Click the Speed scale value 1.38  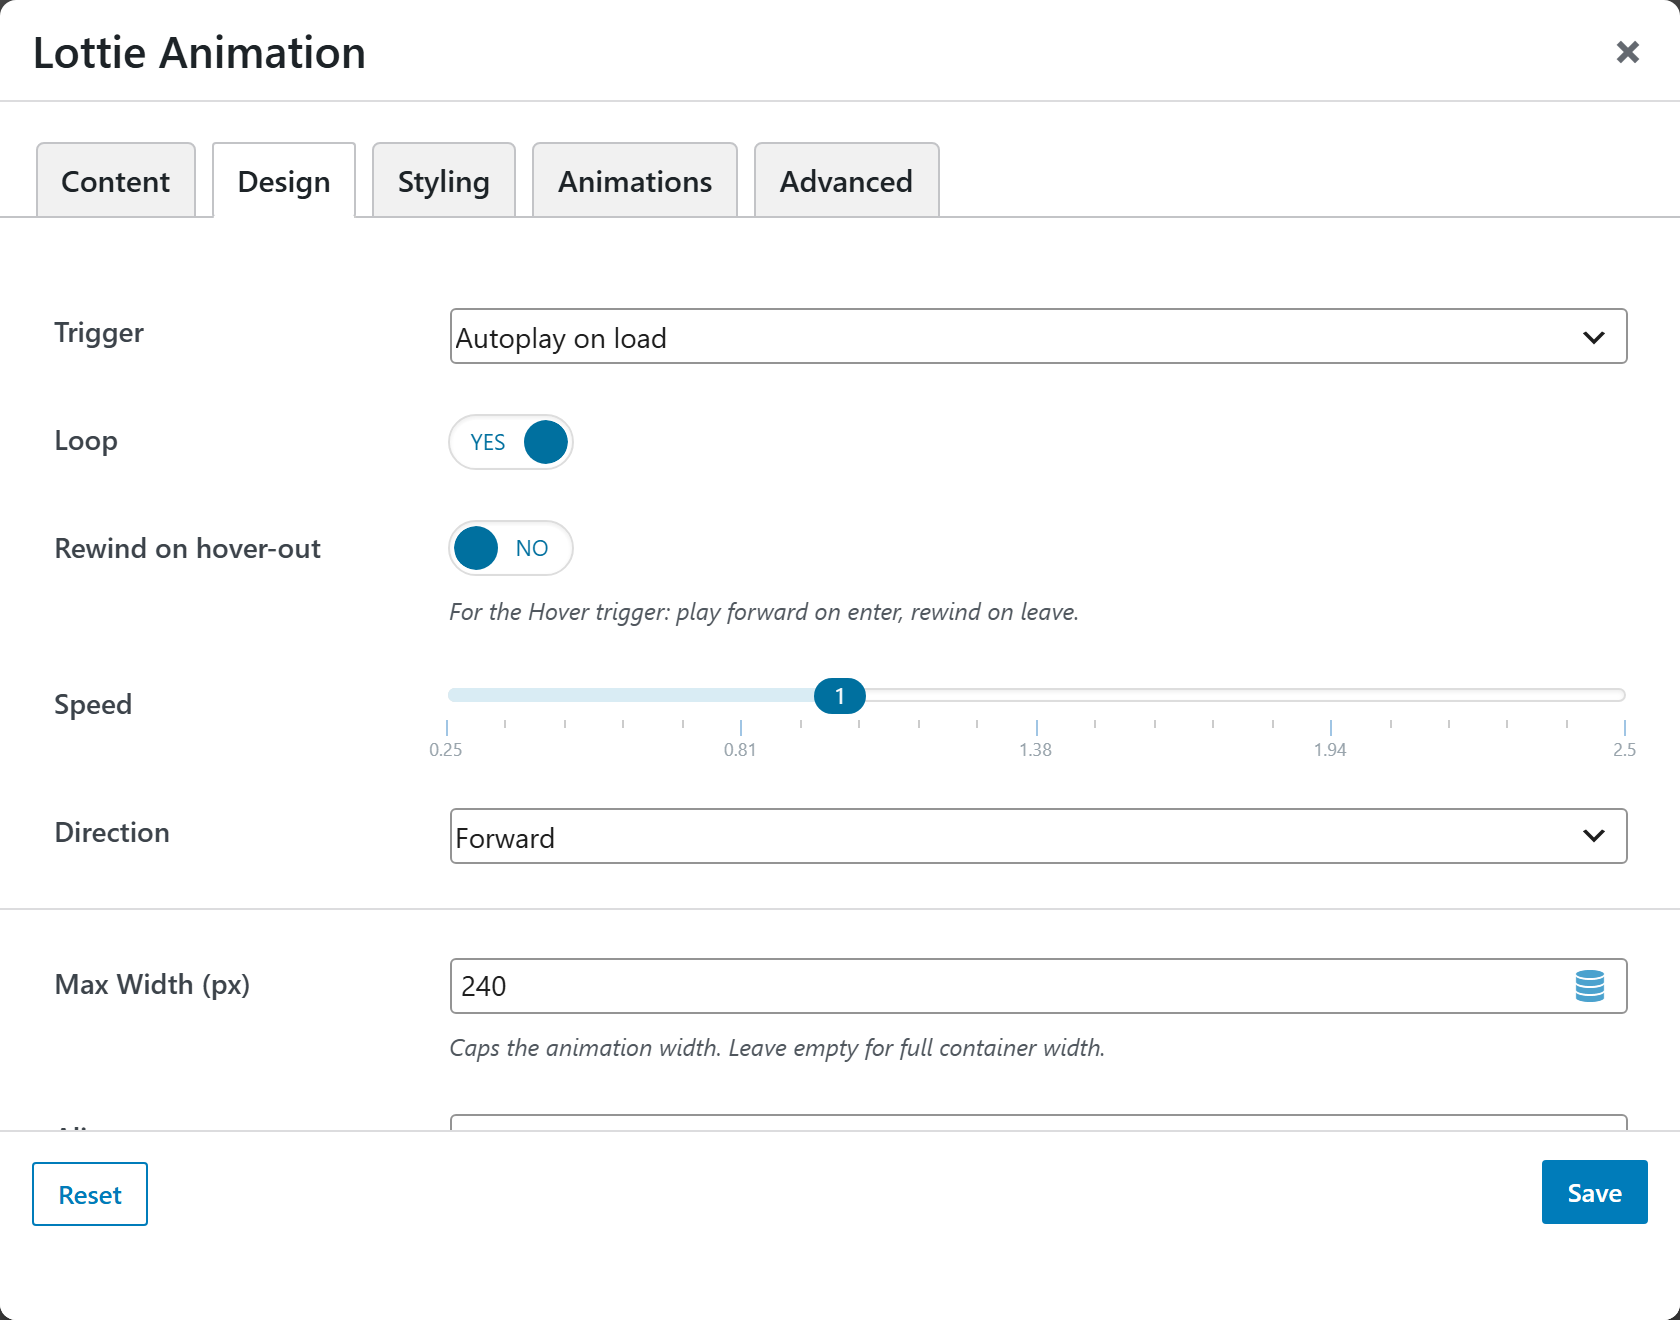pyautogui.click(x=1035, y=750)
